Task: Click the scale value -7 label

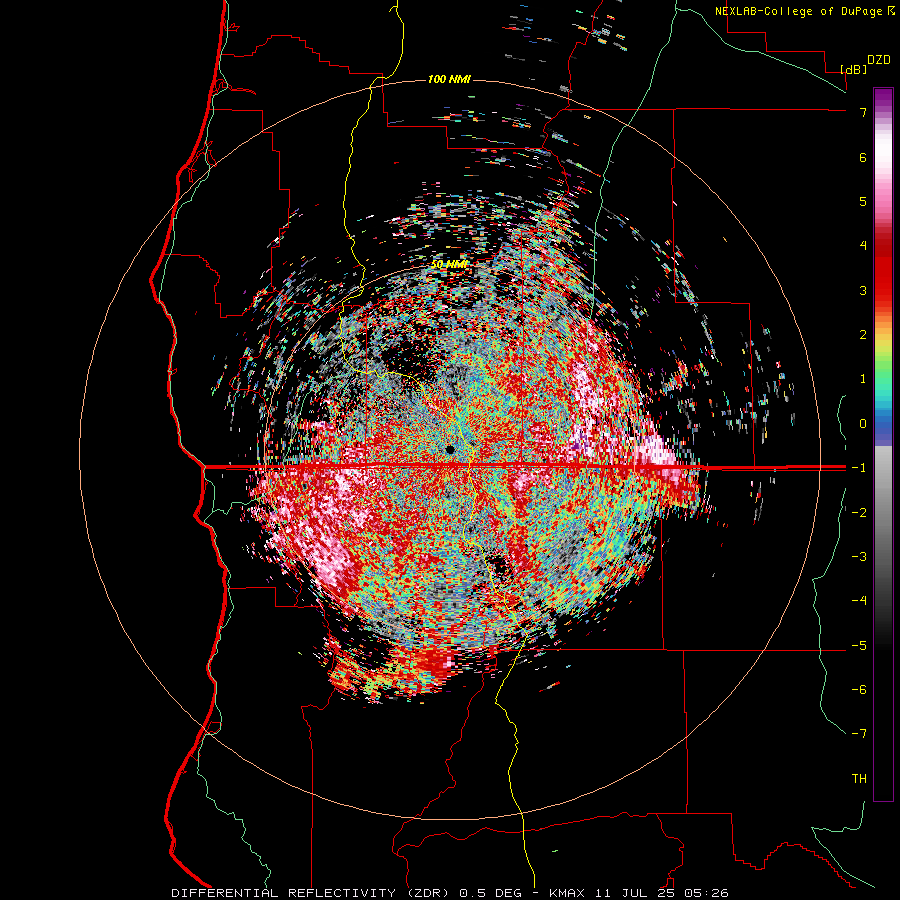Action: pos(859,734)
